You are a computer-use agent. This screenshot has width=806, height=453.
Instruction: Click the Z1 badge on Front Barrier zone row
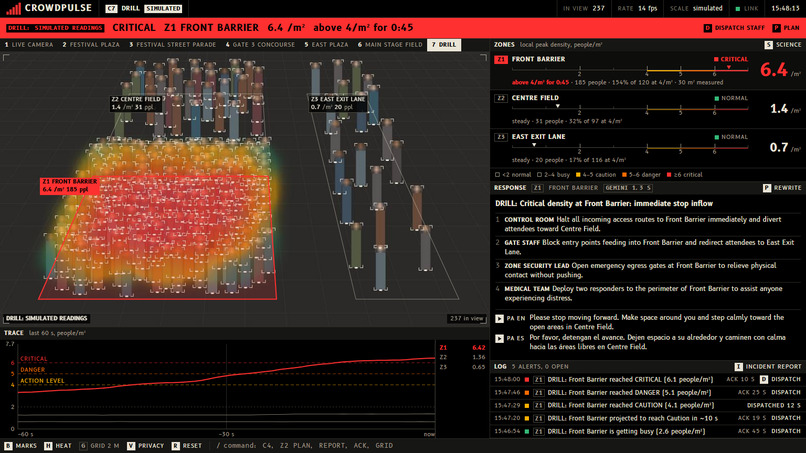(501, 60)
